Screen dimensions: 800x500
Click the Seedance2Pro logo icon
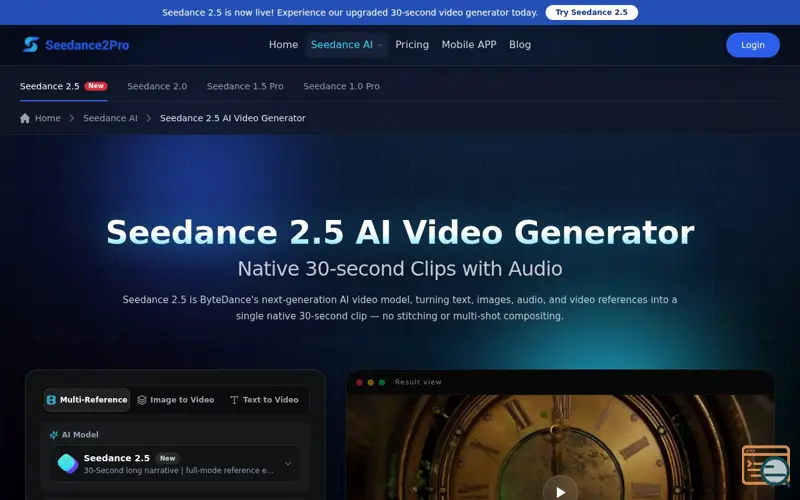(31, 45)
